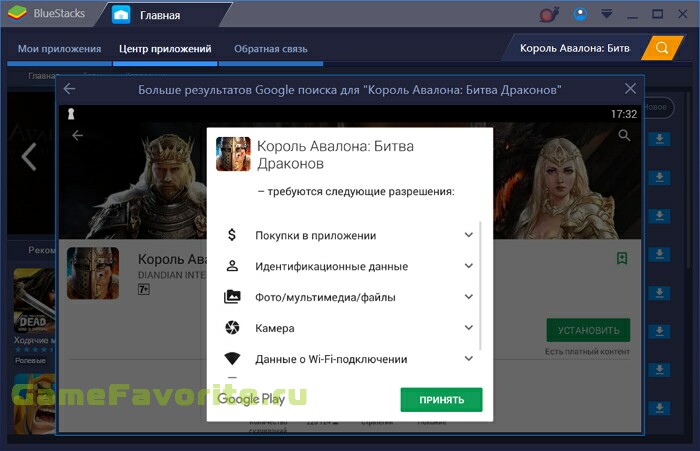
Task: Click the Есть платный контент note
Action: (x=587, y=351)
